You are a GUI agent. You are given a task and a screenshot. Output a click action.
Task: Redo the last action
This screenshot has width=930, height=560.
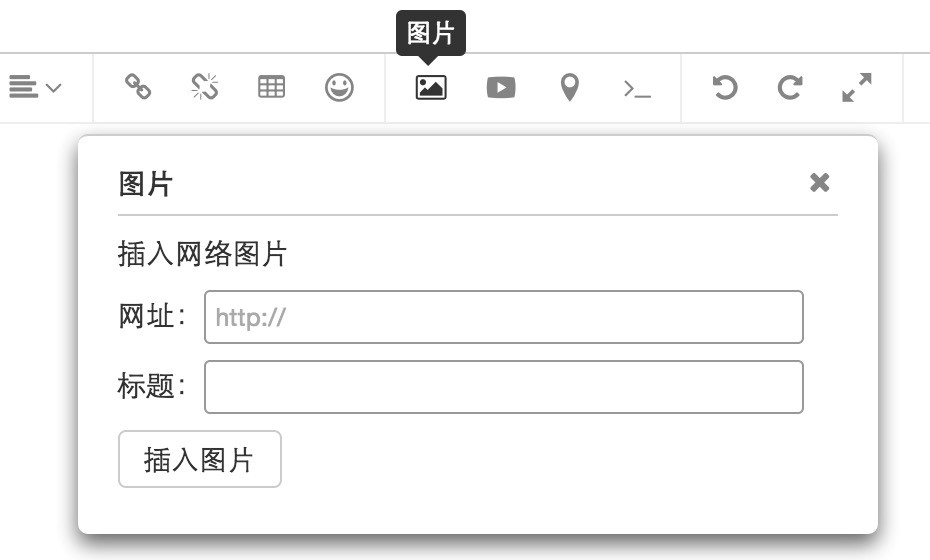(x=790, y=87)
